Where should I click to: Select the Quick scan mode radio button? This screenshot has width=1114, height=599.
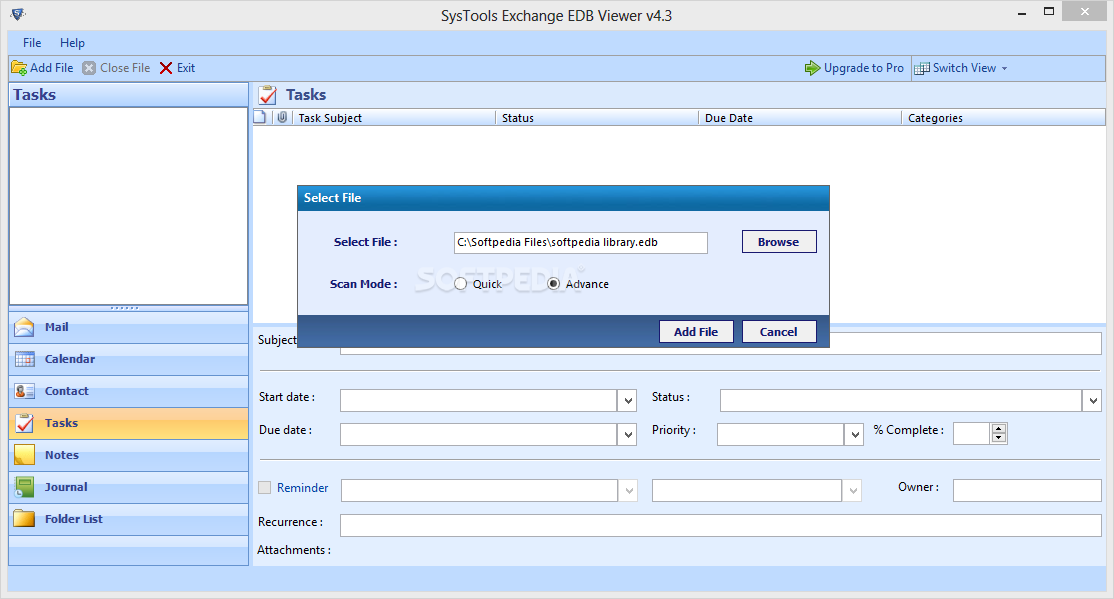pos(460,284)
